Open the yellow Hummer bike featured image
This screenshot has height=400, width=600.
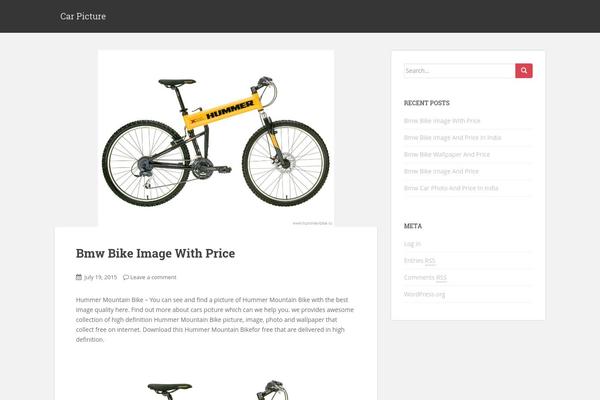click(x=216, y=138)
